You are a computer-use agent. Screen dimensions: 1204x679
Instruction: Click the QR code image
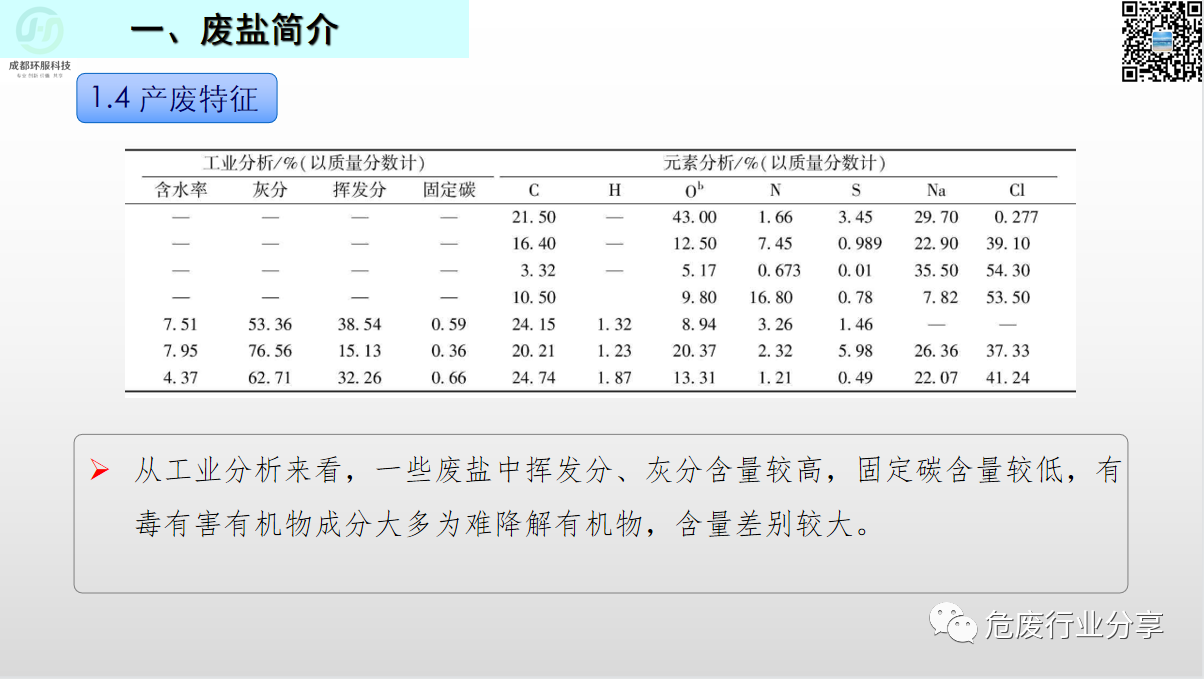pyautogui.click(x=1162, y=41)
